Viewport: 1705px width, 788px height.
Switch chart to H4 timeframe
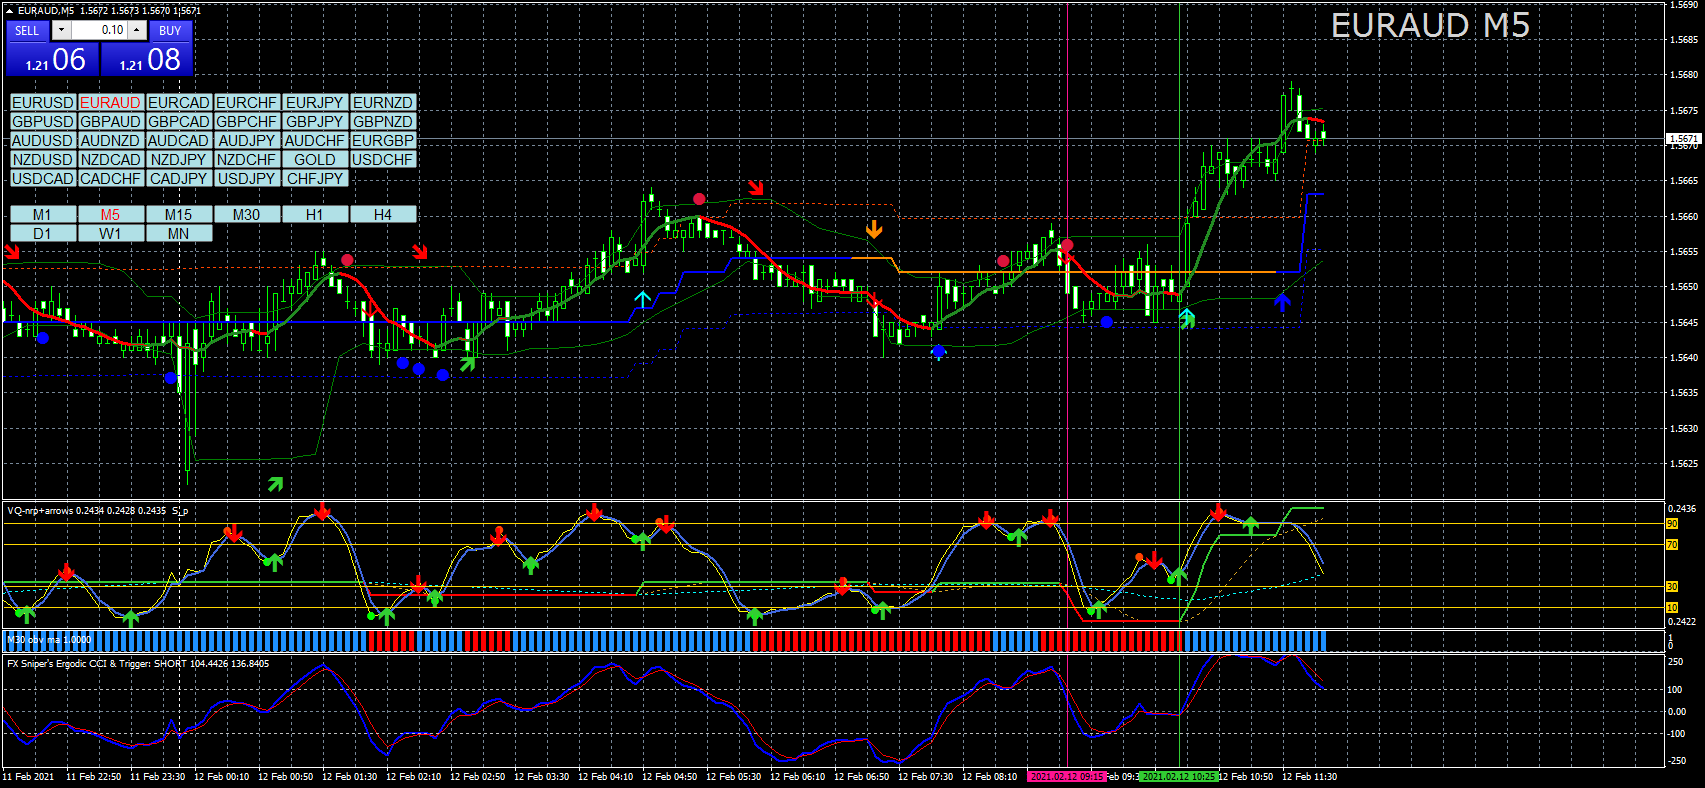tap(383, 215)
